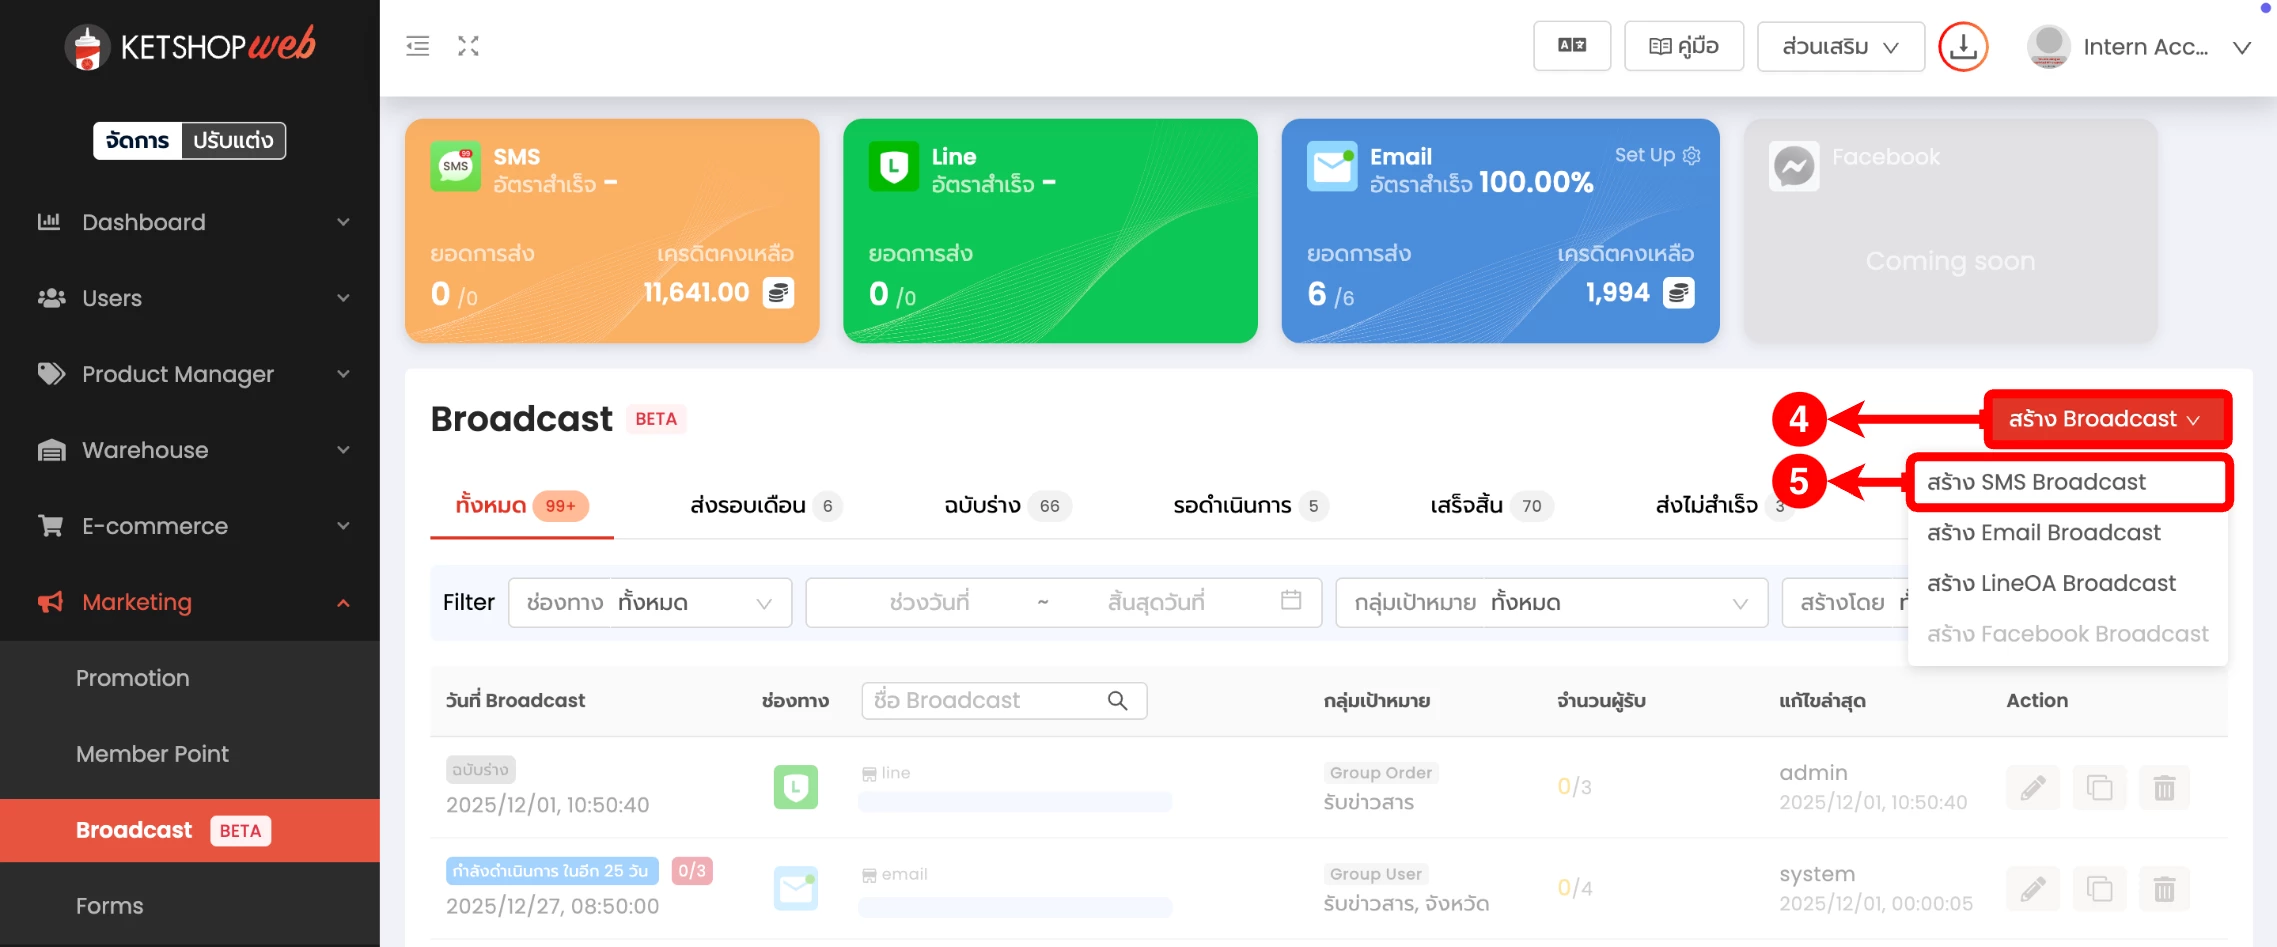Open the กลุ่มเป้าหมาย filter dropdown
Screen dimensions: 2277x947
[x=1550, y=603]
